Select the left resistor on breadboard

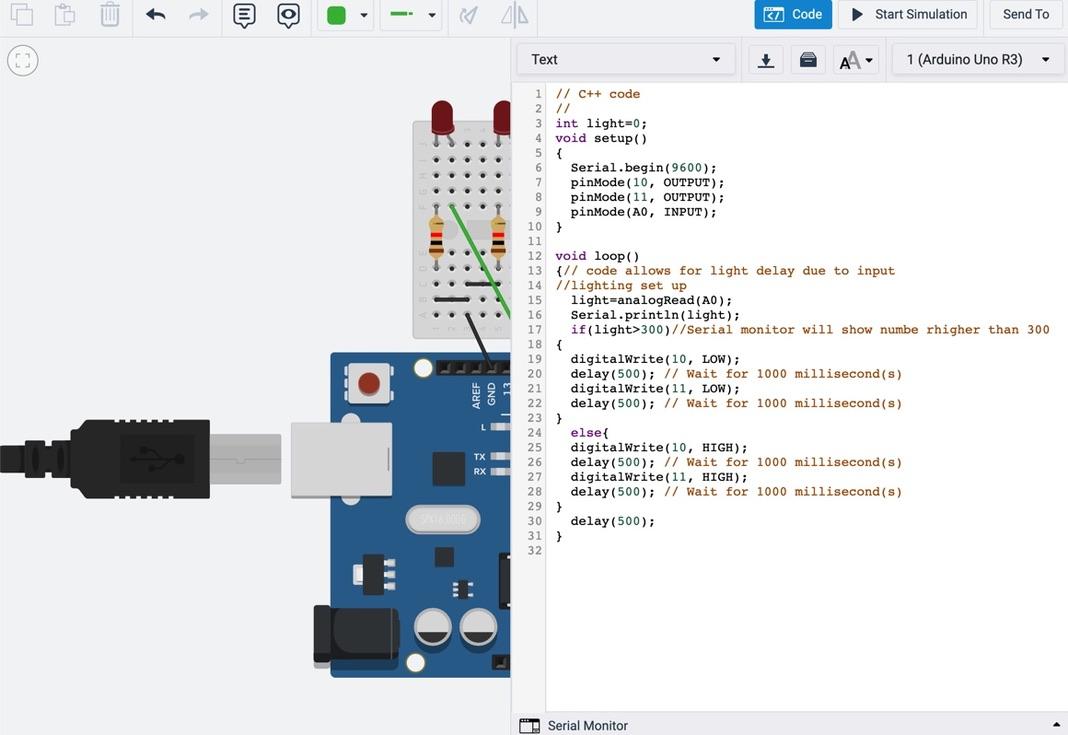(x=436, y=236)
